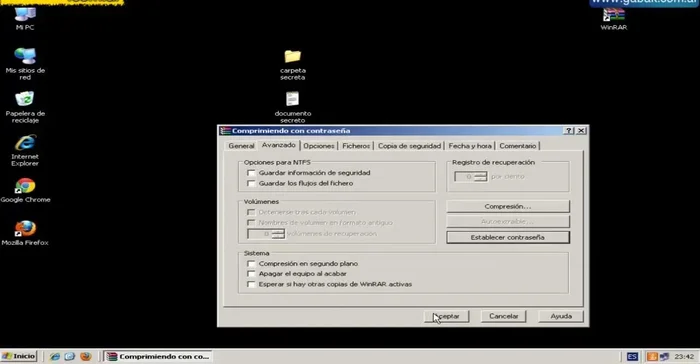Click the Compresión... button

point(508,206)
